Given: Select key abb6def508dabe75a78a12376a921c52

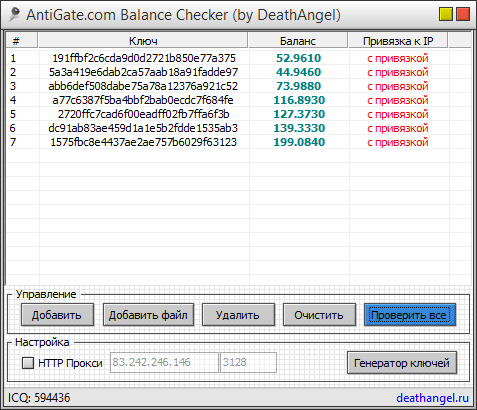Looking at the screenshot, I should click(x=143, y=86).
